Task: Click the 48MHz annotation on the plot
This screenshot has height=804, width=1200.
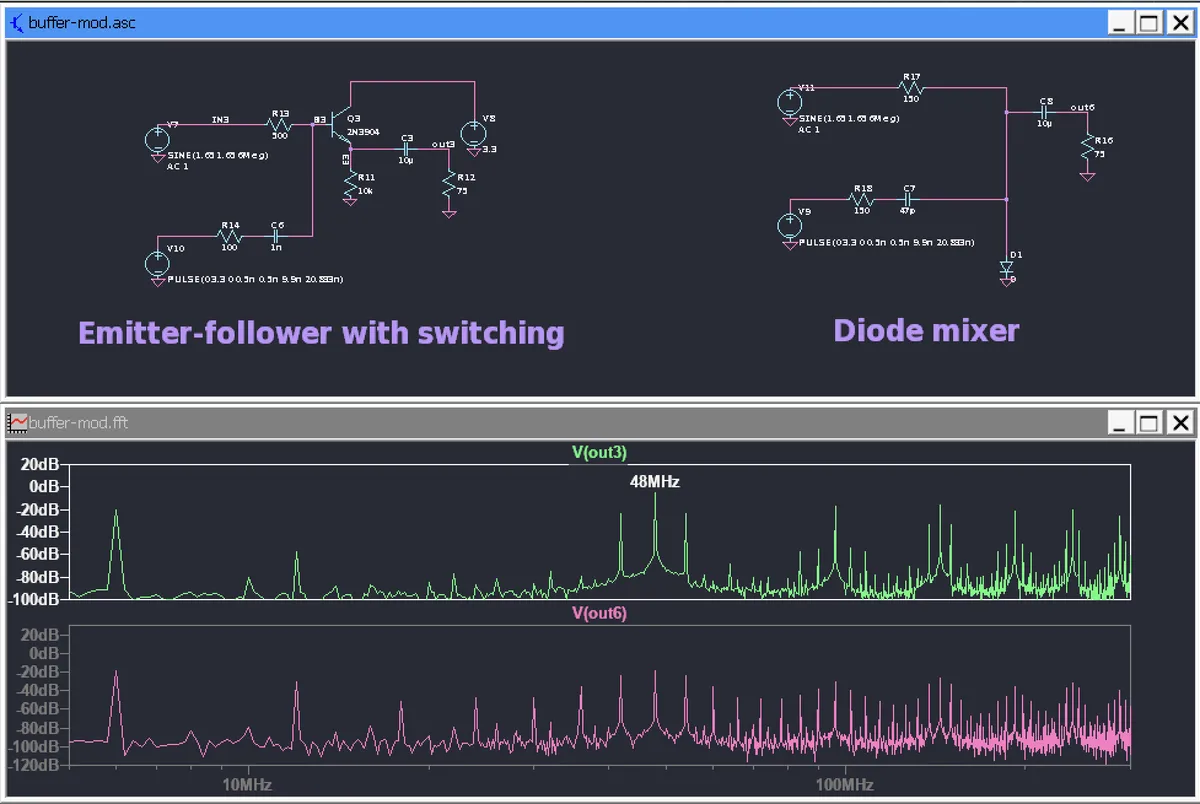Action: tap(655, 482)
